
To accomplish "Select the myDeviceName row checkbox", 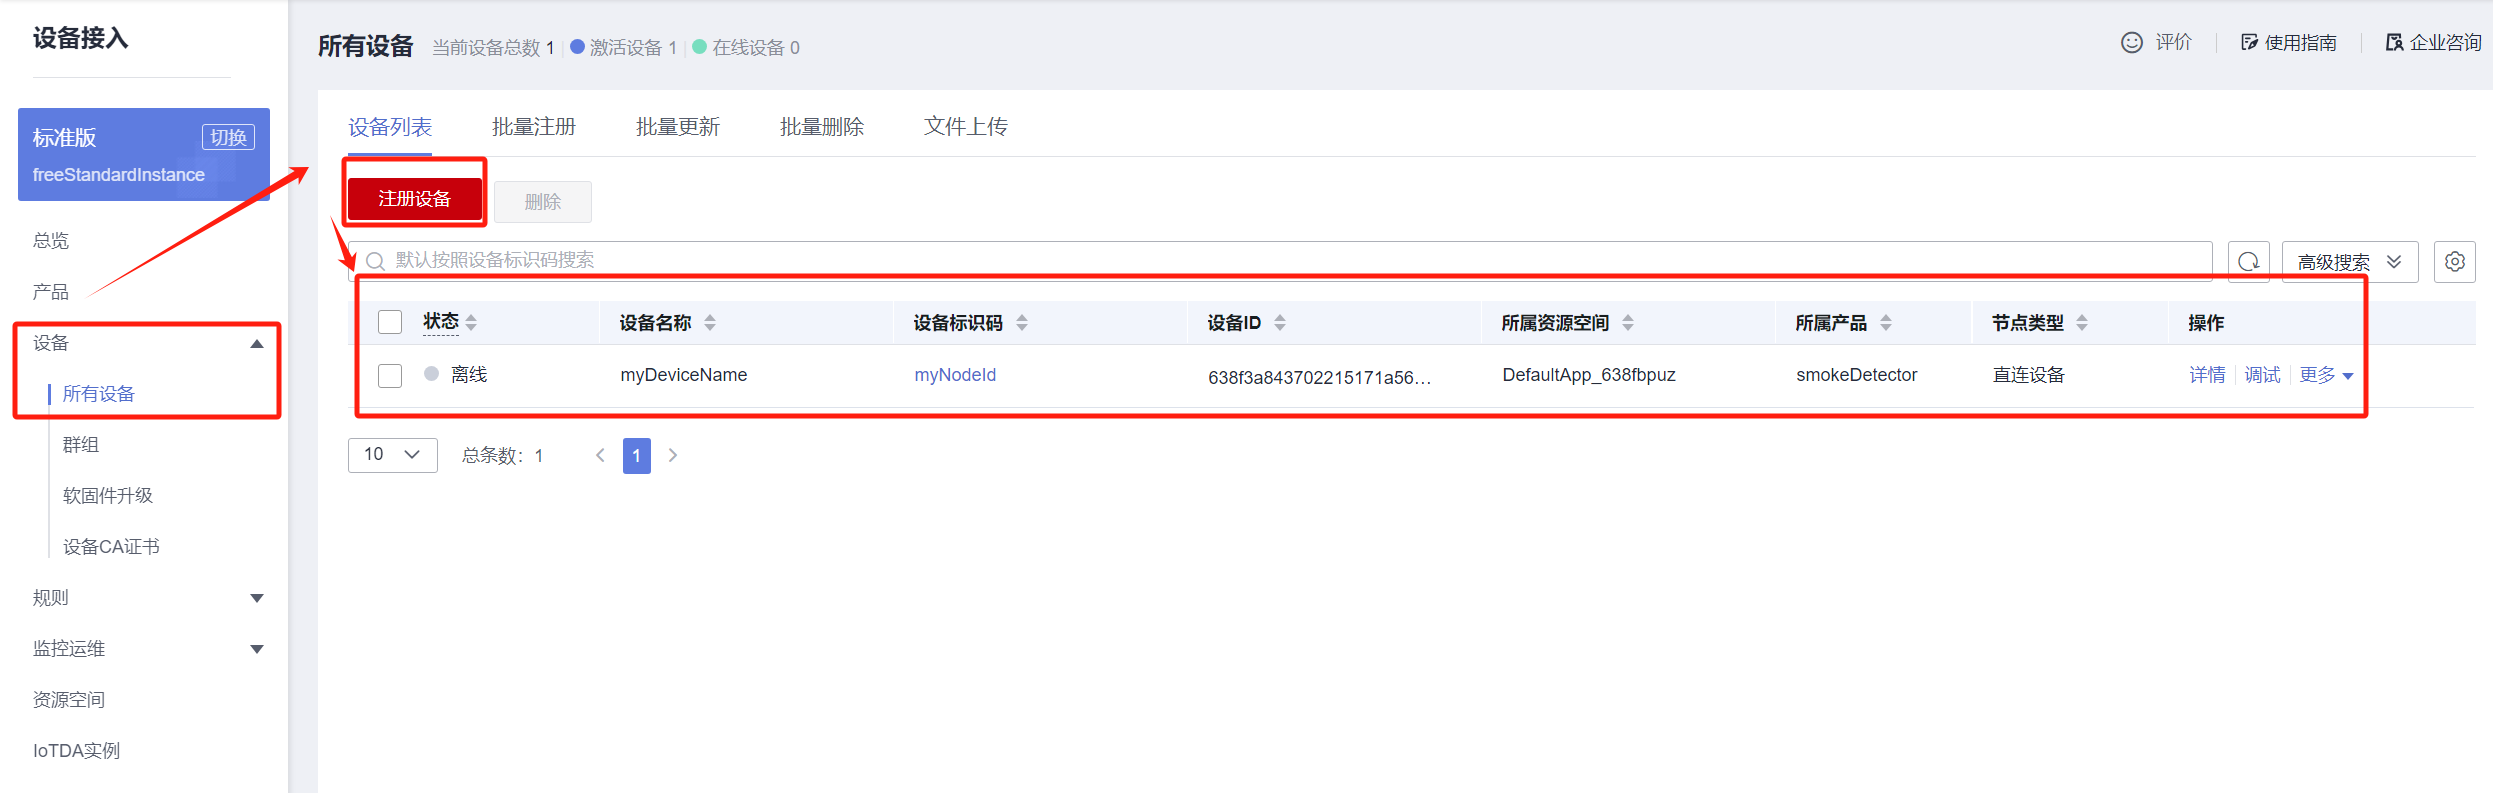I will coord(390,375).
